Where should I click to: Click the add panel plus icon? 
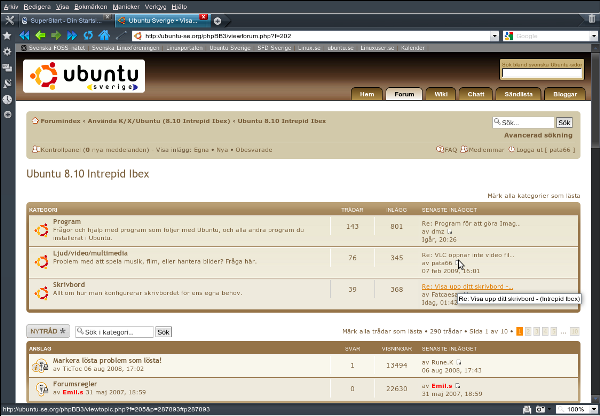point(7,114)
